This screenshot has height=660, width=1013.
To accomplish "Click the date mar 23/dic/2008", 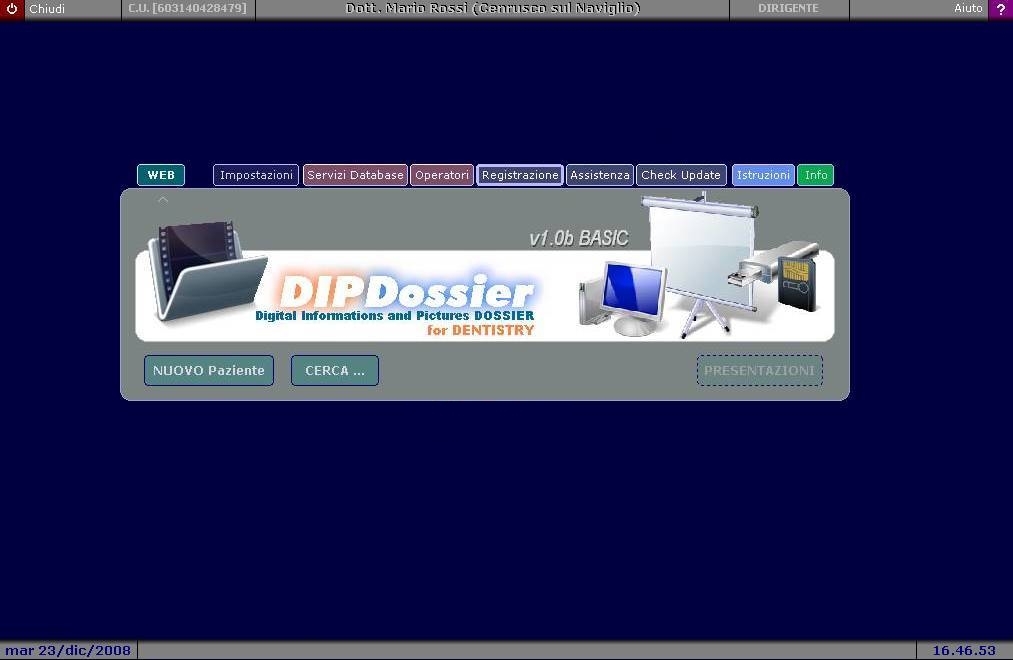I will (68, 650).
